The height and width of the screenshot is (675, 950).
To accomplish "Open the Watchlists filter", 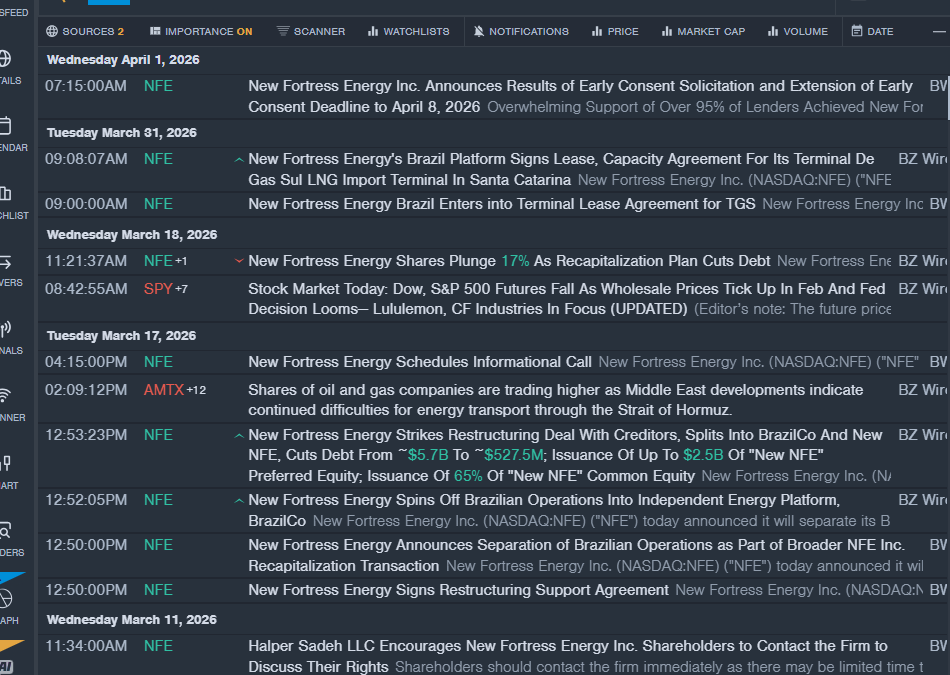I will (x=409, y=32).
